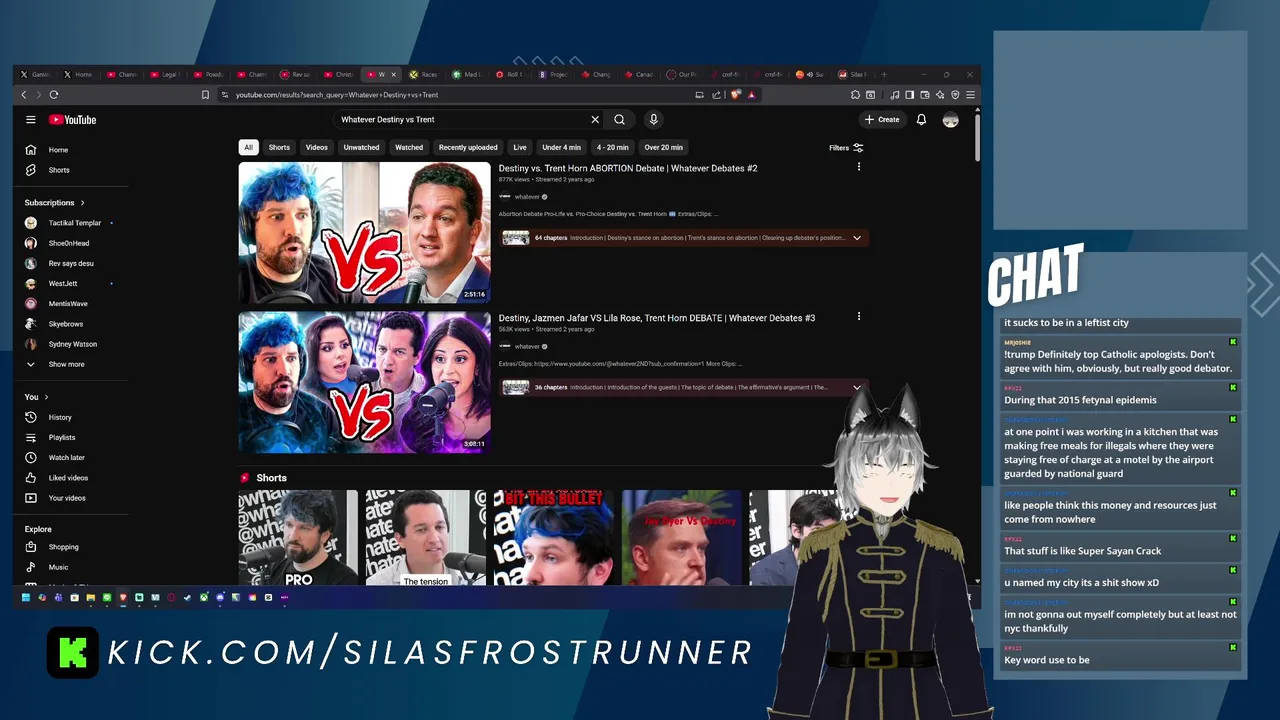1280x720 pixels.
Task: Clear the search box with the X
Action: [595, 120]
